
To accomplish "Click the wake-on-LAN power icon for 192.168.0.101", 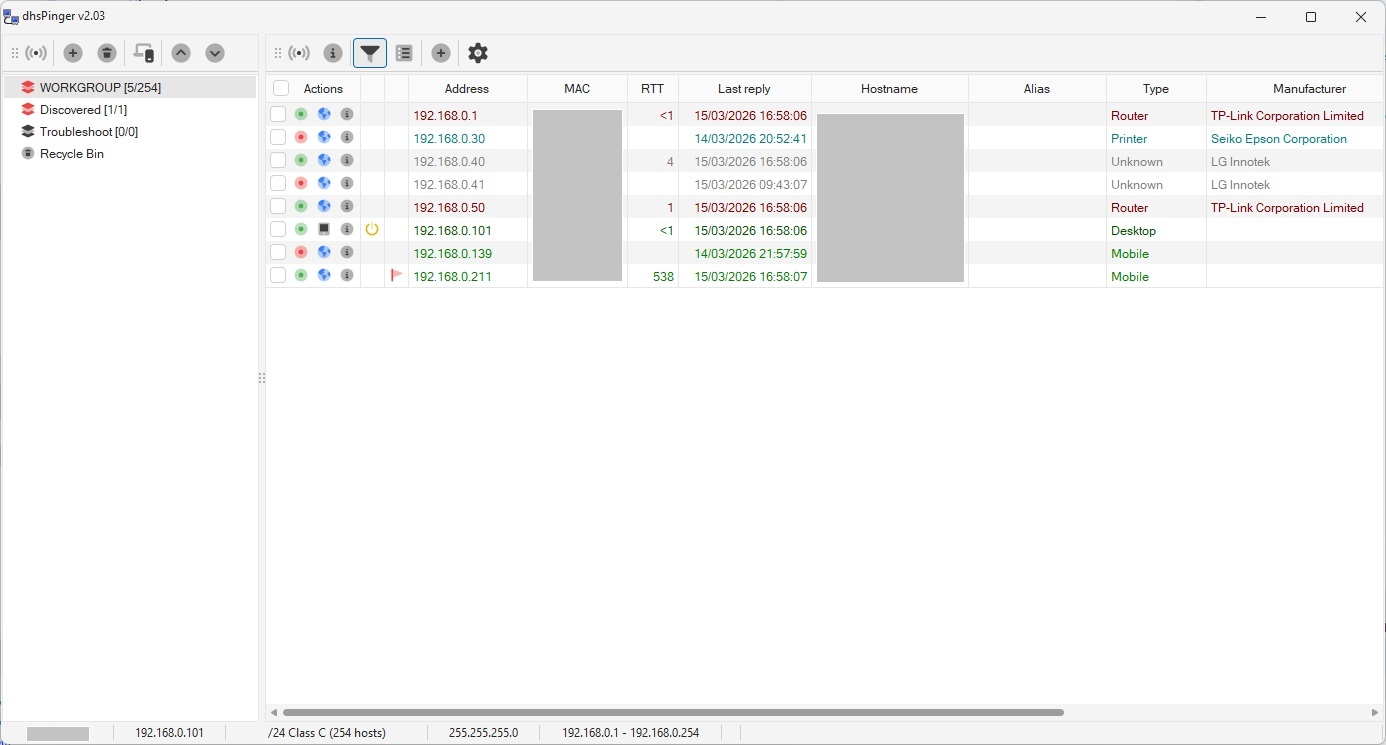I will (x=372, y=229).
